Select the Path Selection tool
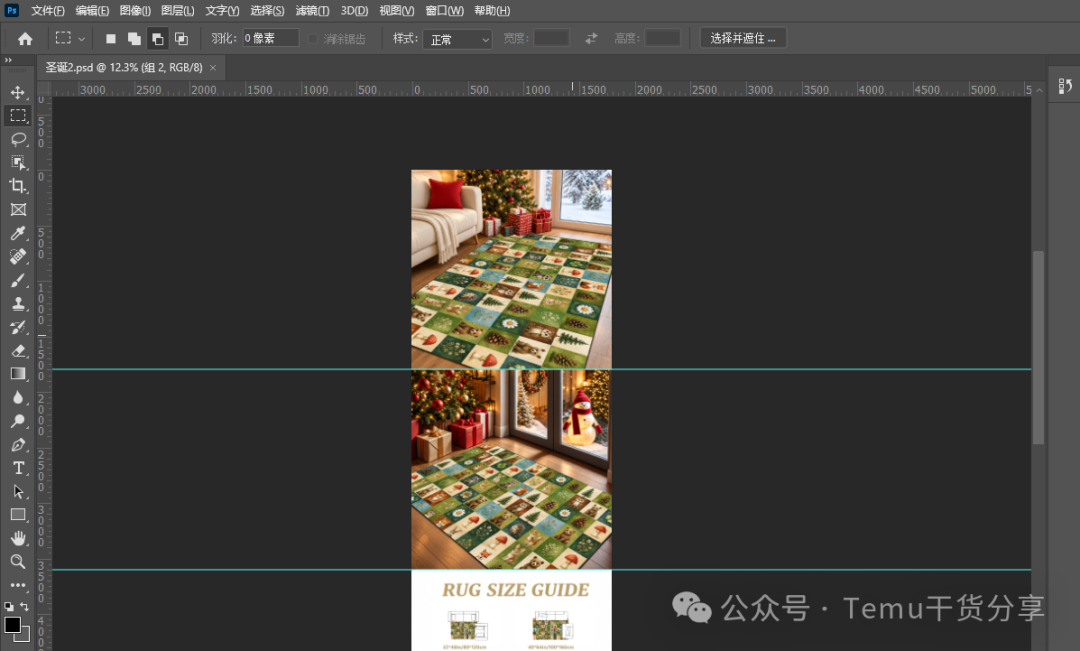 pos(18,492)
